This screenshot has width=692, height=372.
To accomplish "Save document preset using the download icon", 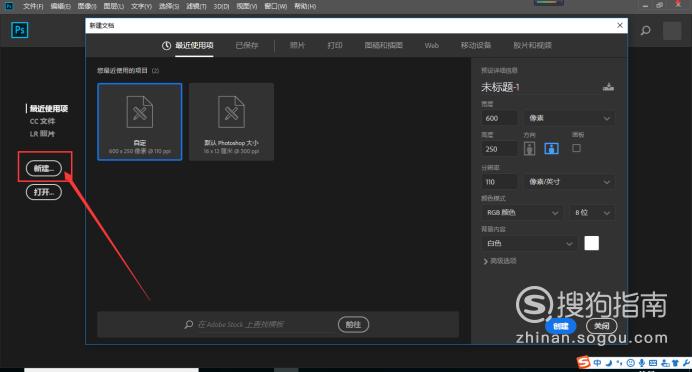I will coord(608,87).
